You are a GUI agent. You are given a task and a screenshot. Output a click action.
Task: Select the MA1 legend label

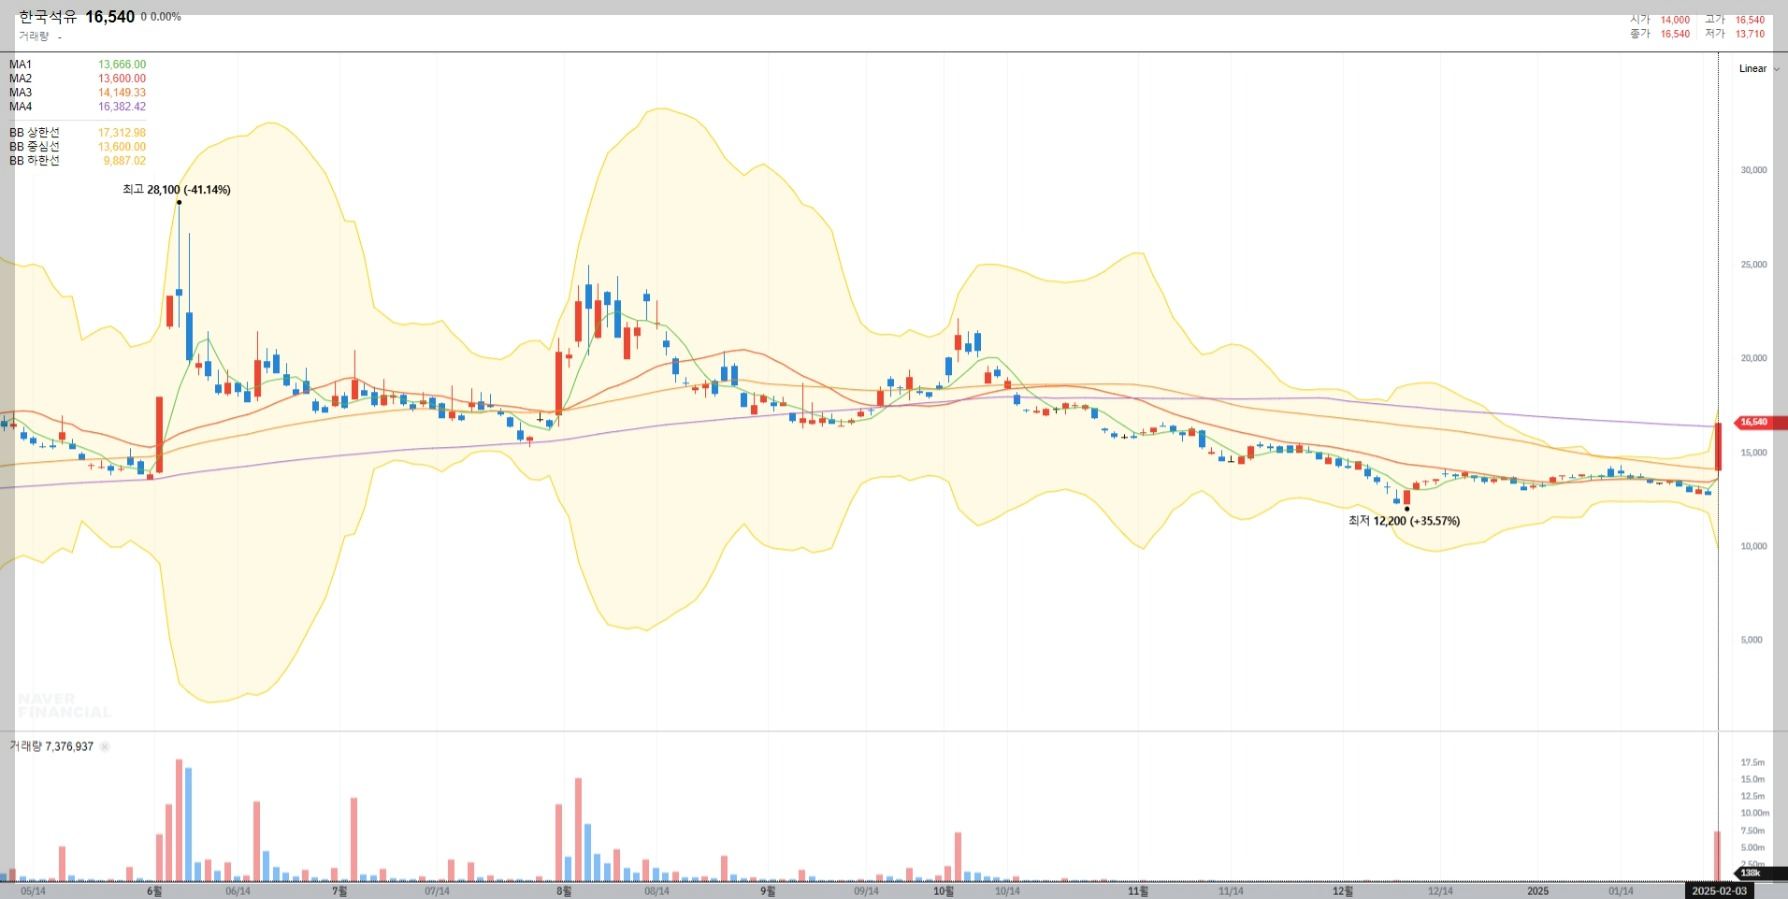tap(20, 64)
